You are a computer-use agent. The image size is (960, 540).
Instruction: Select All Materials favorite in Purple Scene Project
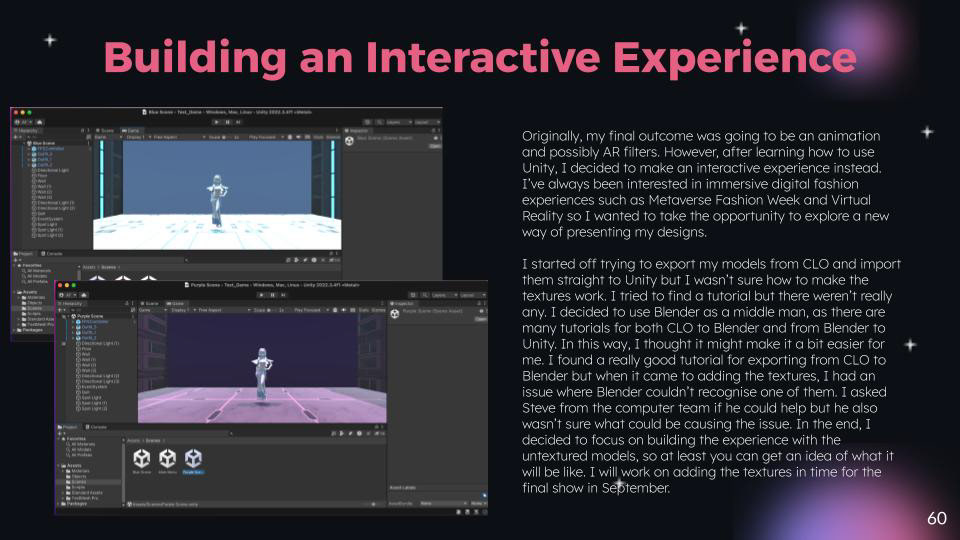83,444
